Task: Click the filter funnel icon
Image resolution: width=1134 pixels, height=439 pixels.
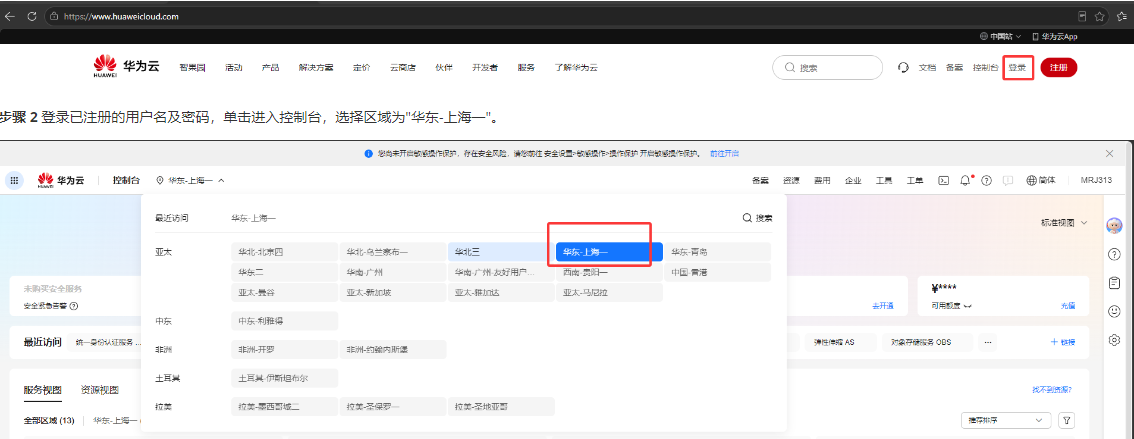Action: [x=1065, y=420]
